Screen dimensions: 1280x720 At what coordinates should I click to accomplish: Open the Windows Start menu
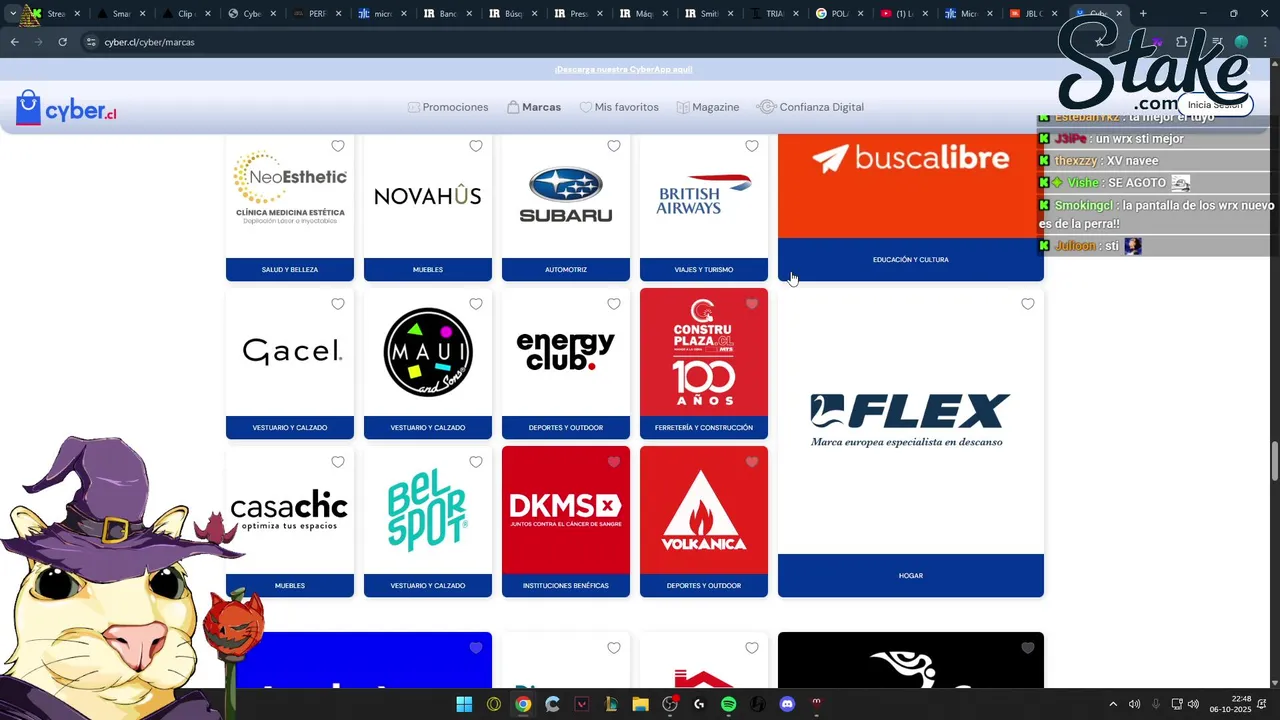pos(464,704)
